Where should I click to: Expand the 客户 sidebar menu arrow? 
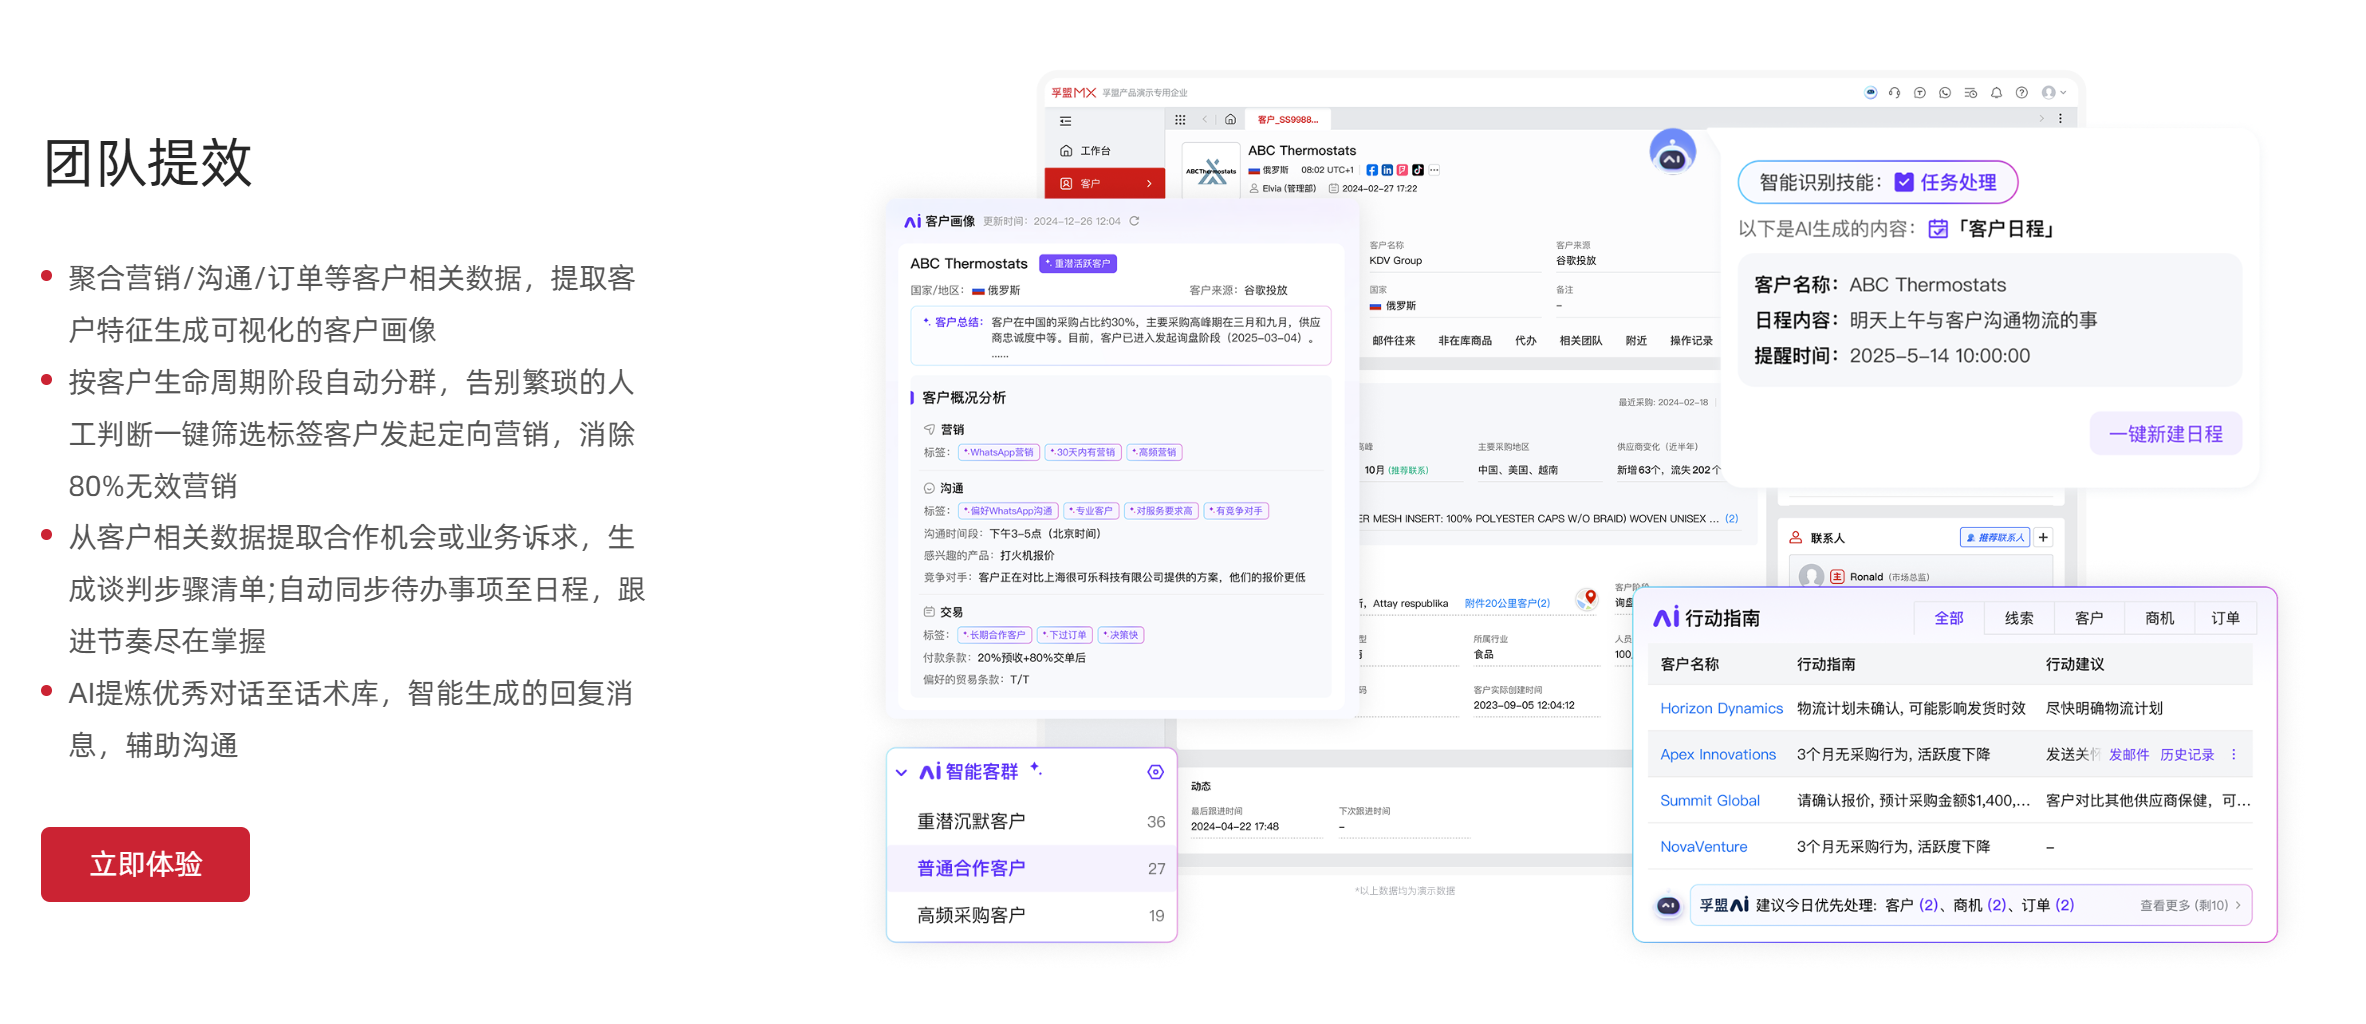click(1149, 184)
